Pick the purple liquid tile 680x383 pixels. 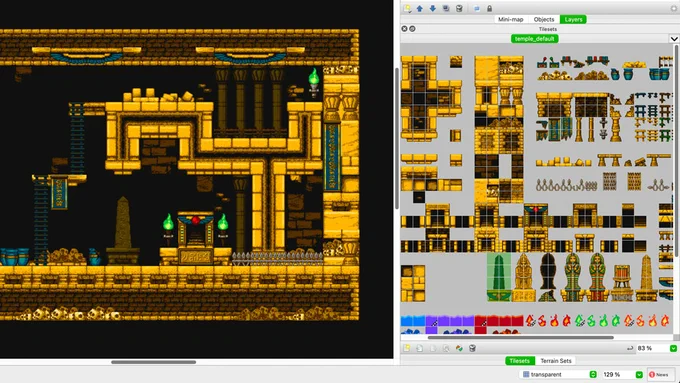[450, 321]
